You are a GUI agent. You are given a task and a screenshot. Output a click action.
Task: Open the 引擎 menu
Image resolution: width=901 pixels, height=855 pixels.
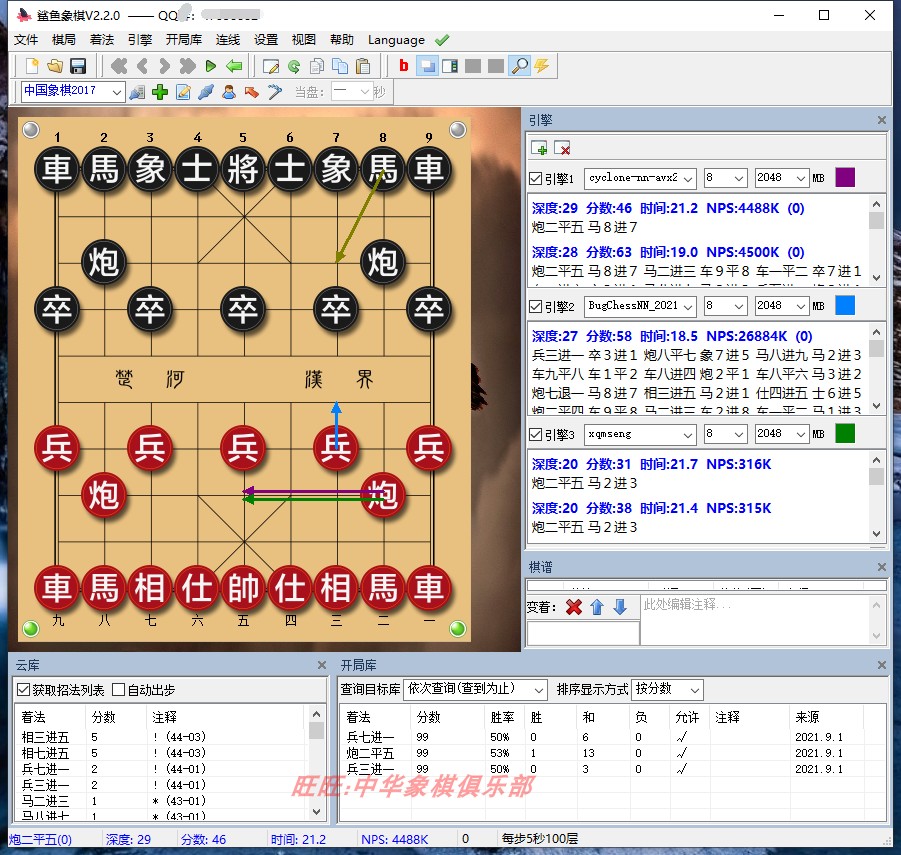click(x=140, y=40)
